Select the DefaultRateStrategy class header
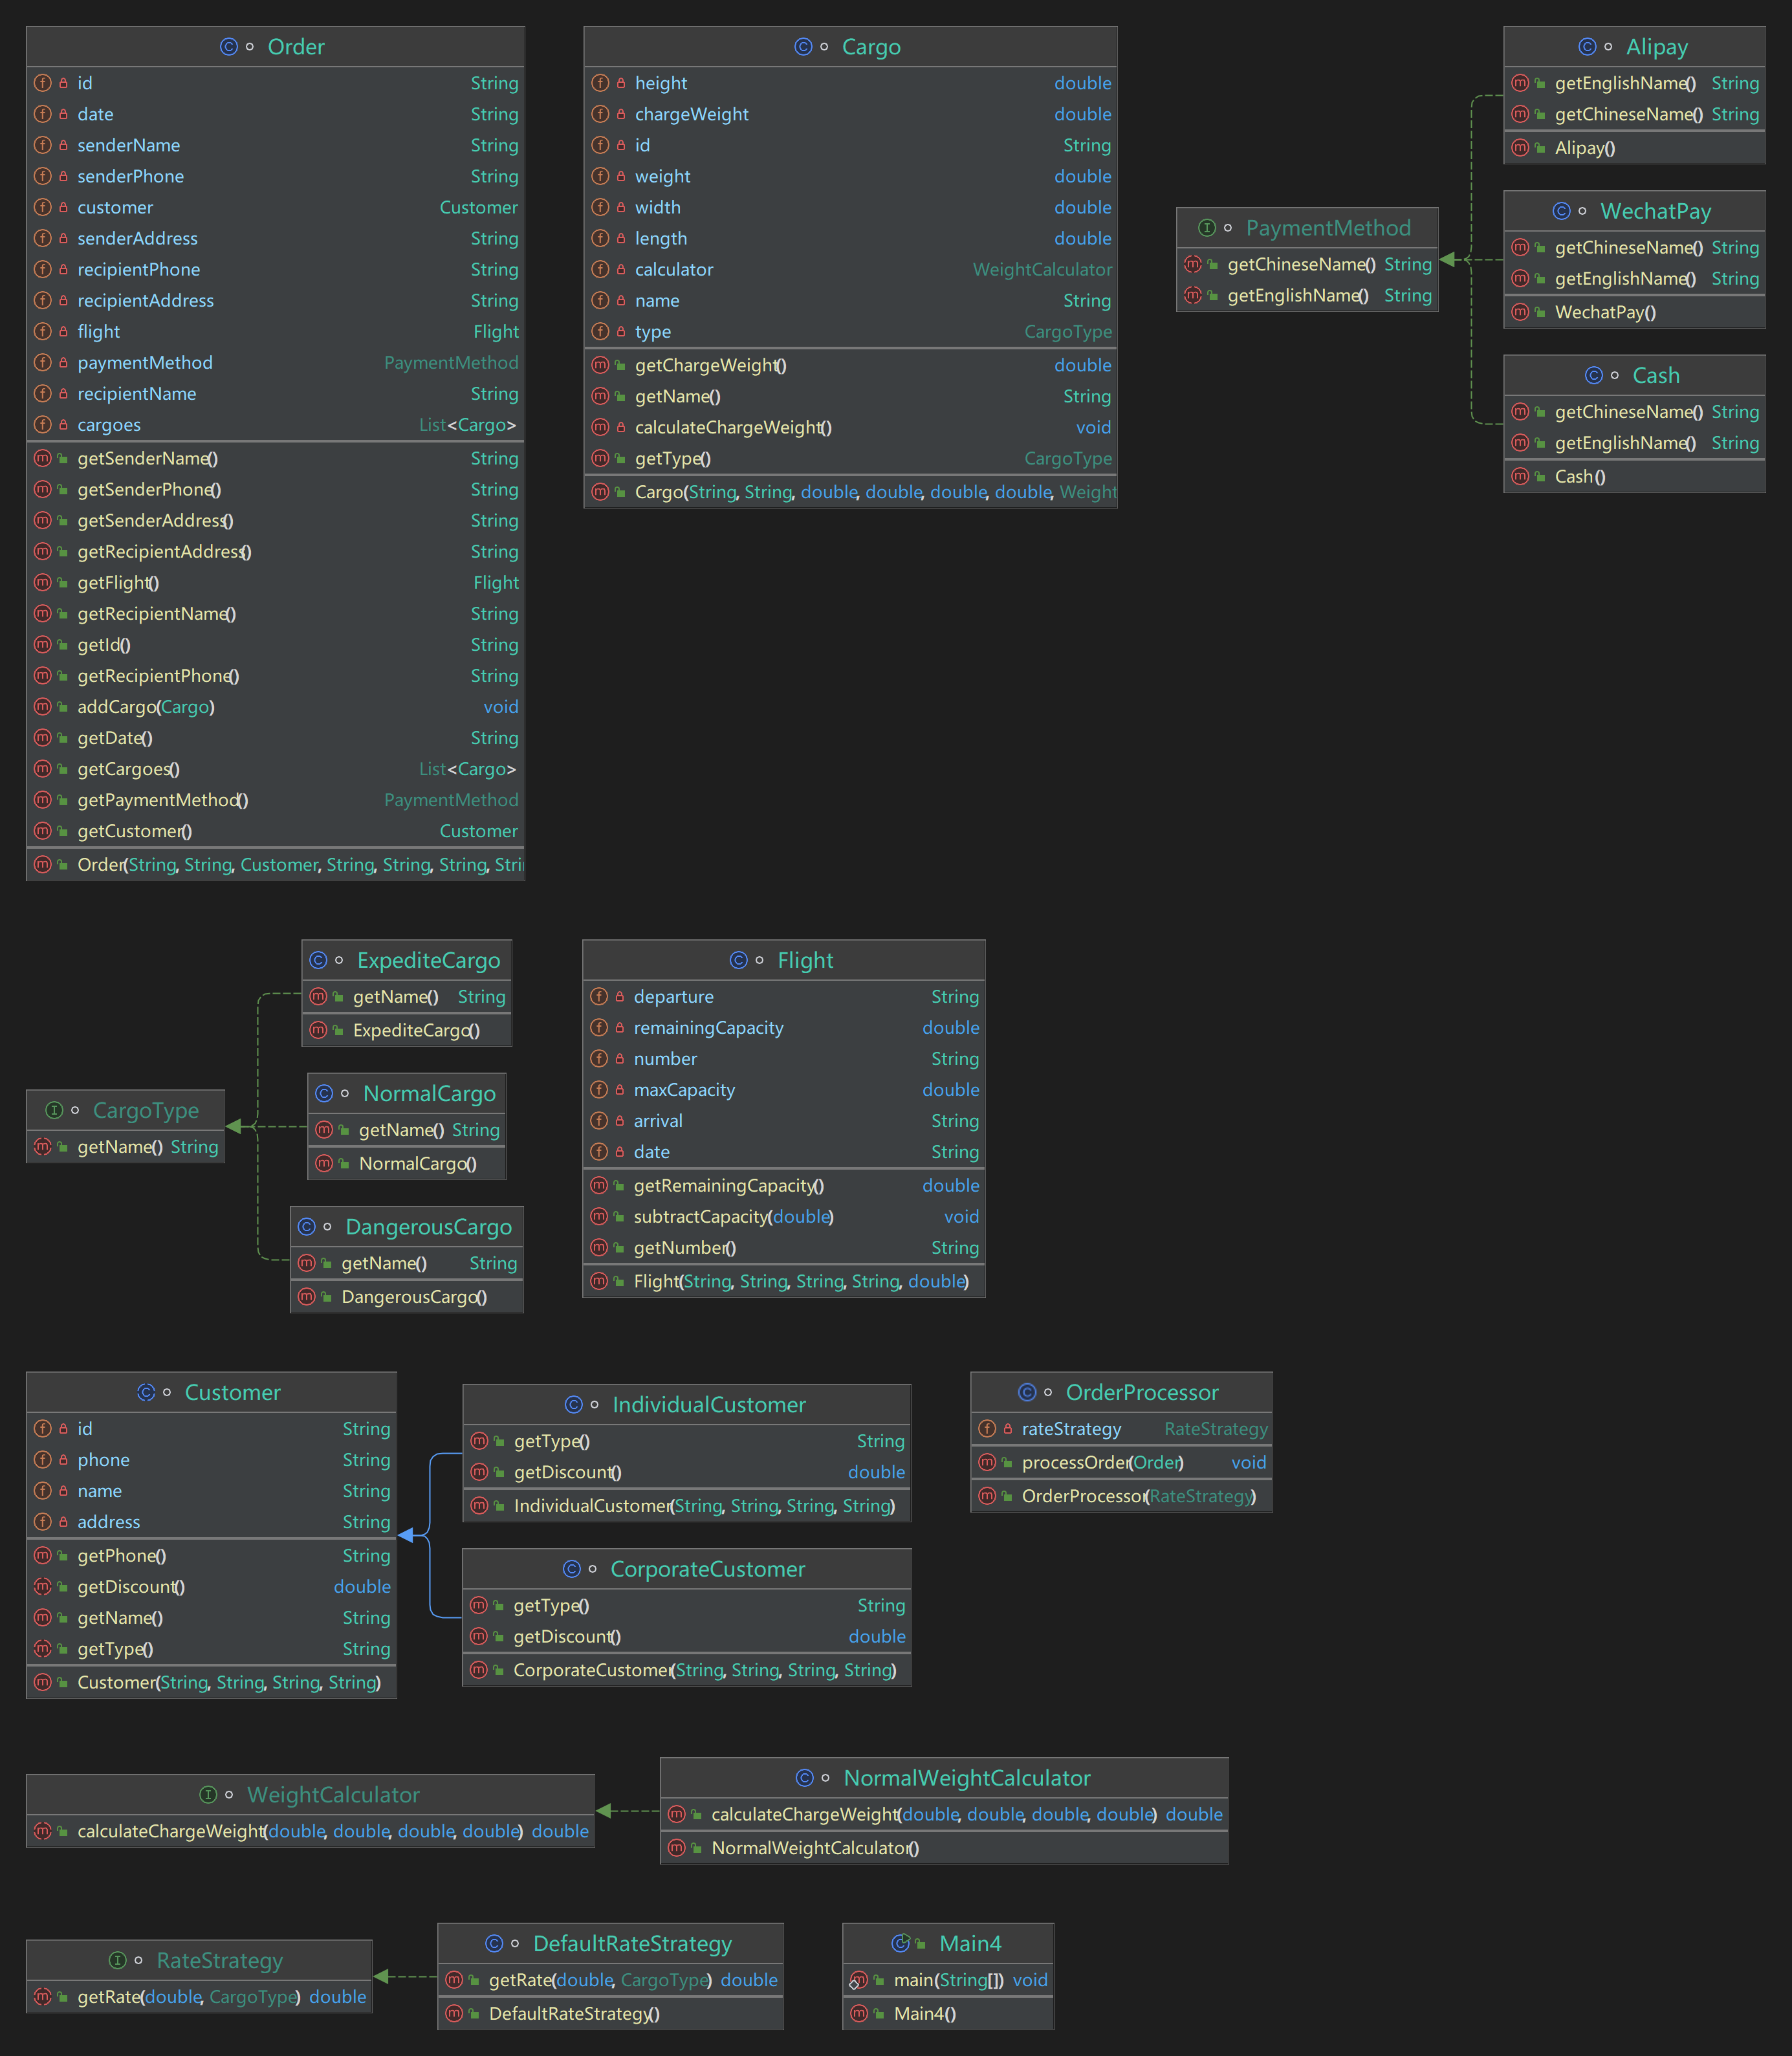The height and width of the screenshot is (2056, 1792). click(632, 1943)
